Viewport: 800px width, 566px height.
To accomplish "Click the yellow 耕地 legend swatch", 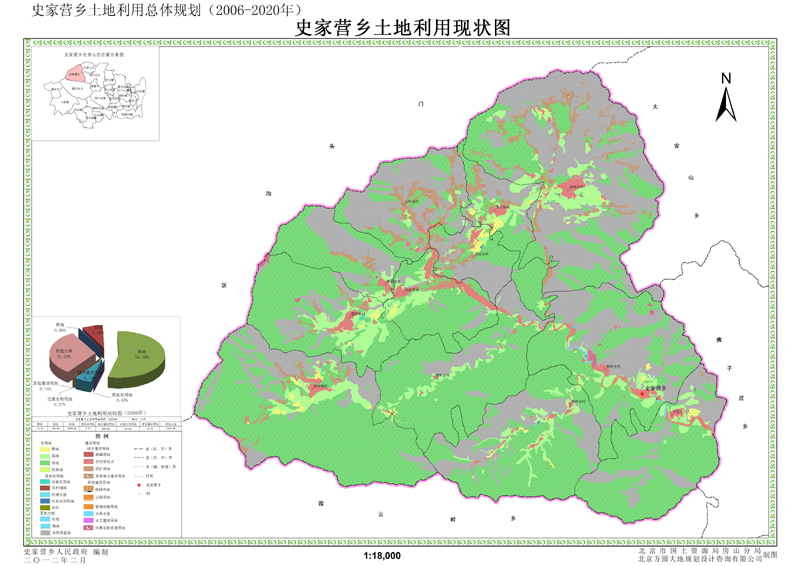I will (46, 450).
